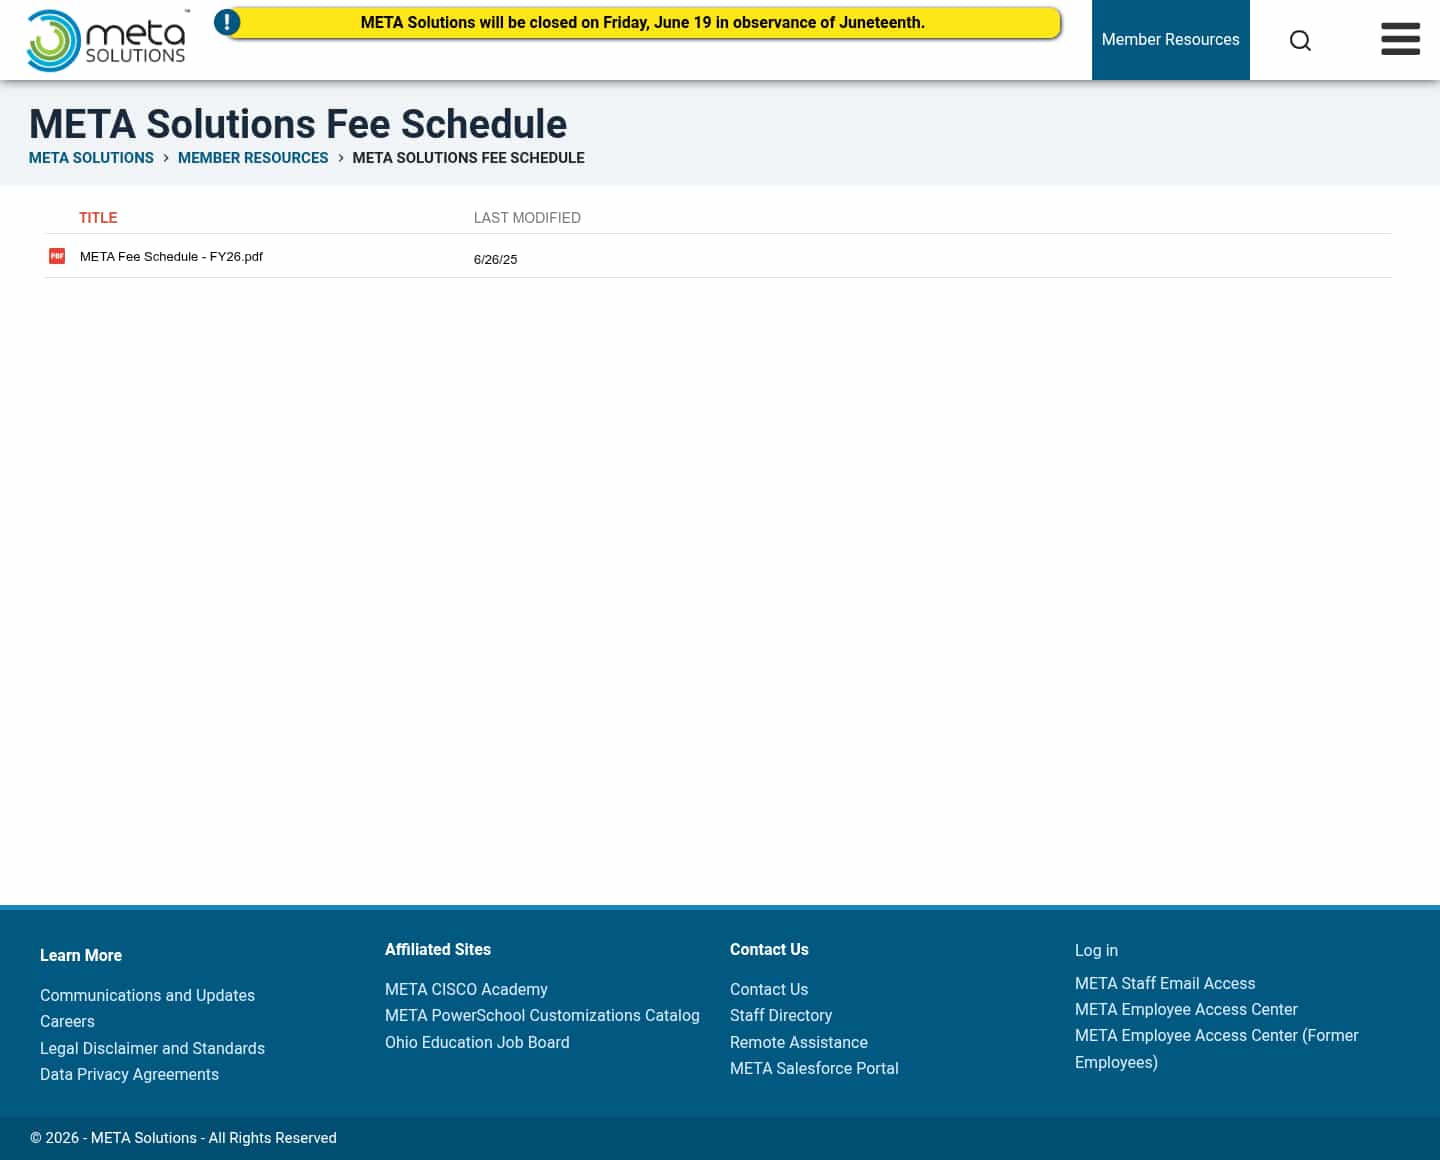Open Communications and Updates link
The height and width of the screenshot is (1160, 1440).
[147, 996]
